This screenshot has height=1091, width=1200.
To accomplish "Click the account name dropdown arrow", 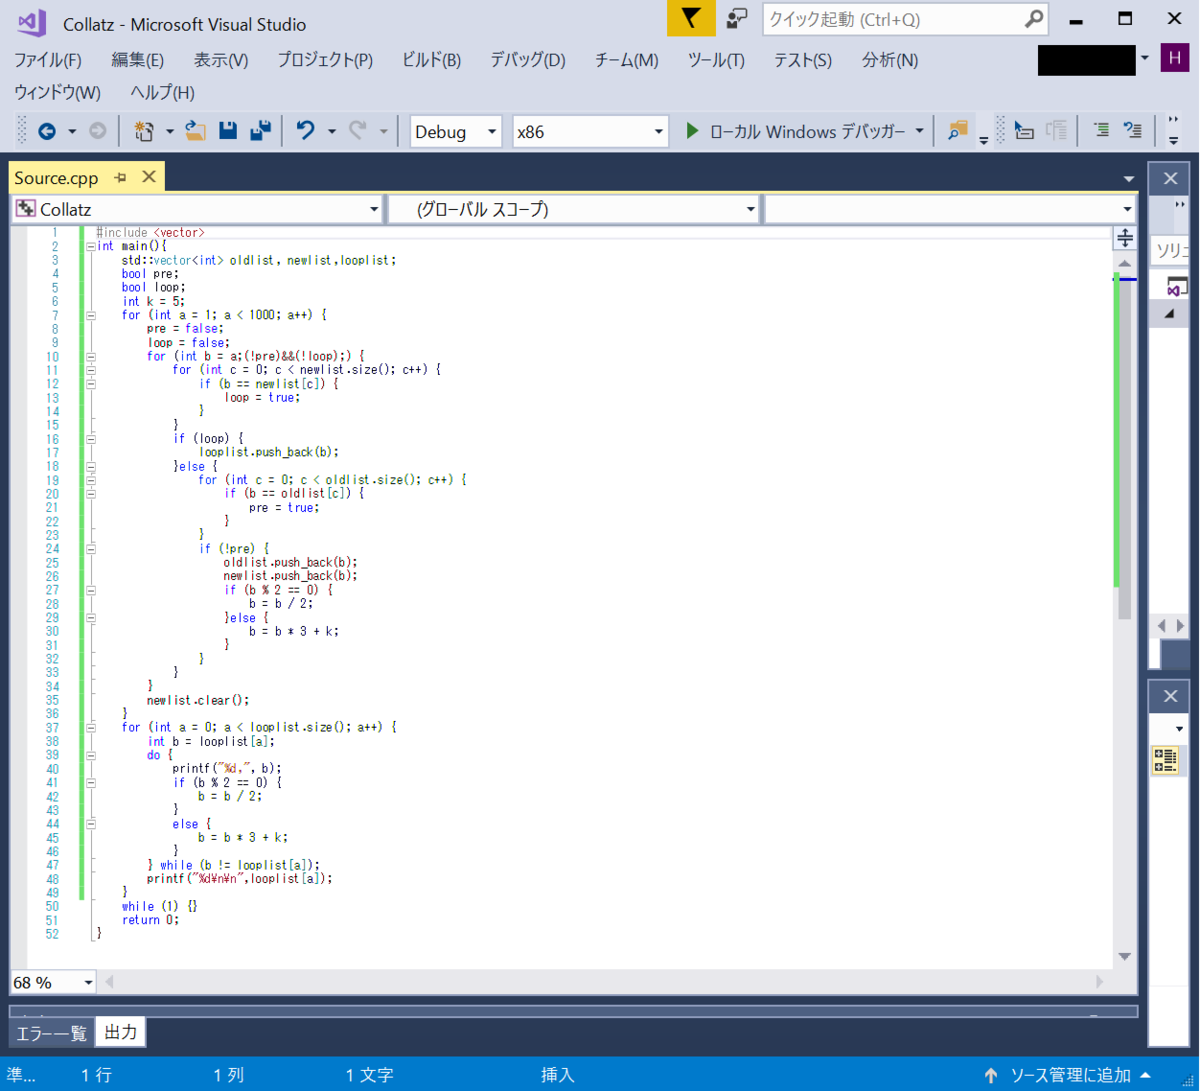I will (1145, 59).
